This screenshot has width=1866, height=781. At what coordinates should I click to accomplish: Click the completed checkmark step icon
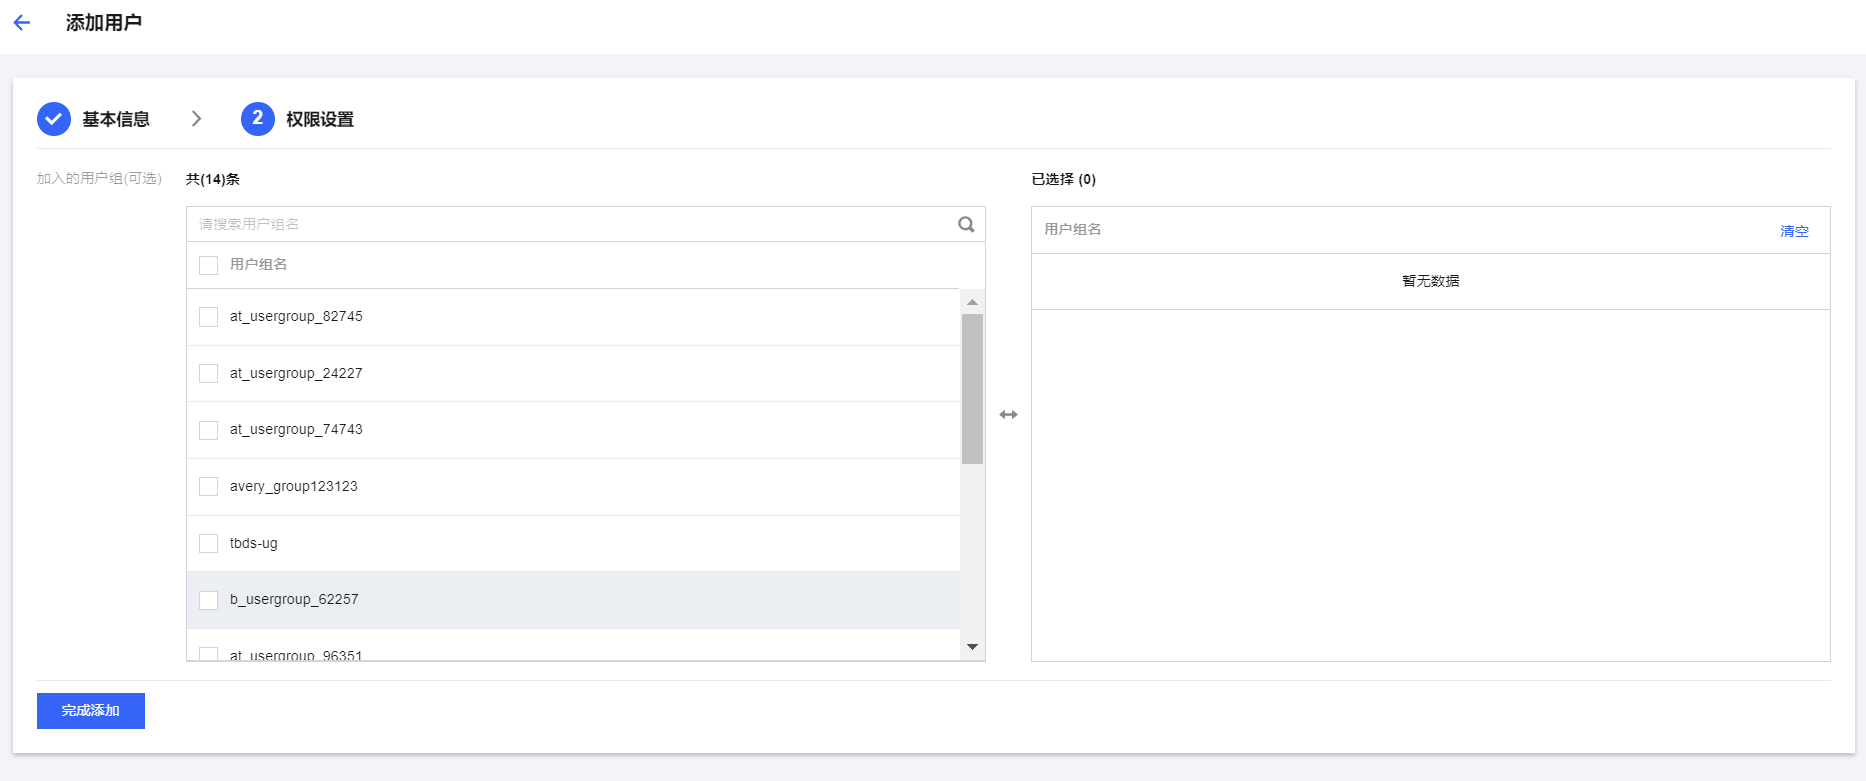(x=54, y=119)
